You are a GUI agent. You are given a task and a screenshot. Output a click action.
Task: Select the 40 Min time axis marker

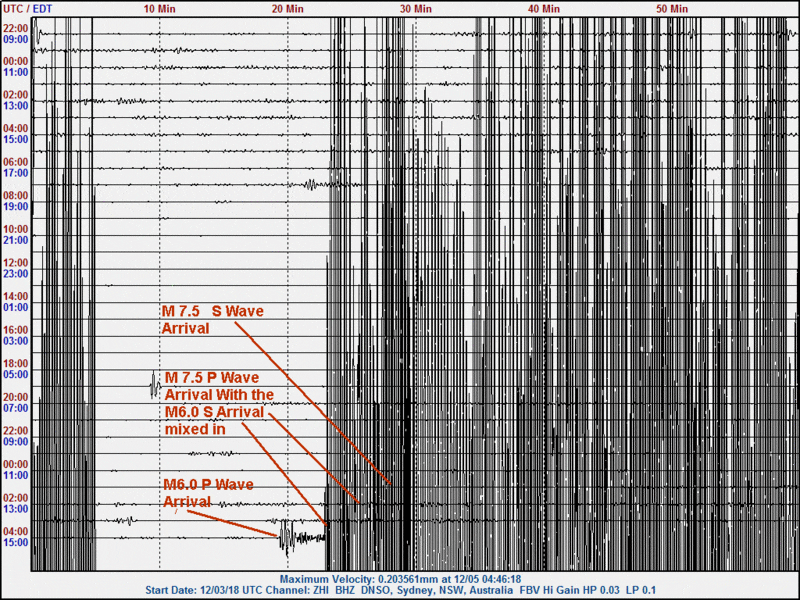coord(544,8)
